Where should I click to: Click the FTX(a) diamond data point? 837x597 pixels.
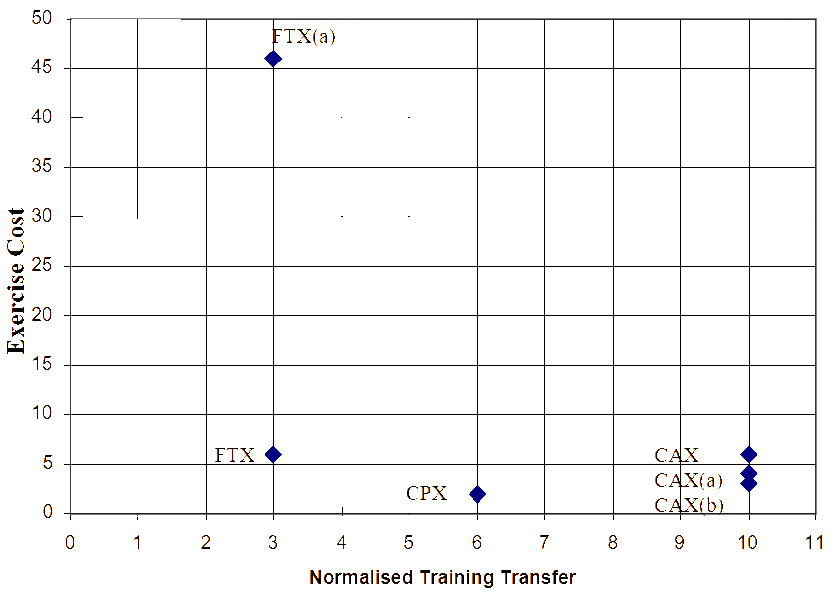pos(273,59)
